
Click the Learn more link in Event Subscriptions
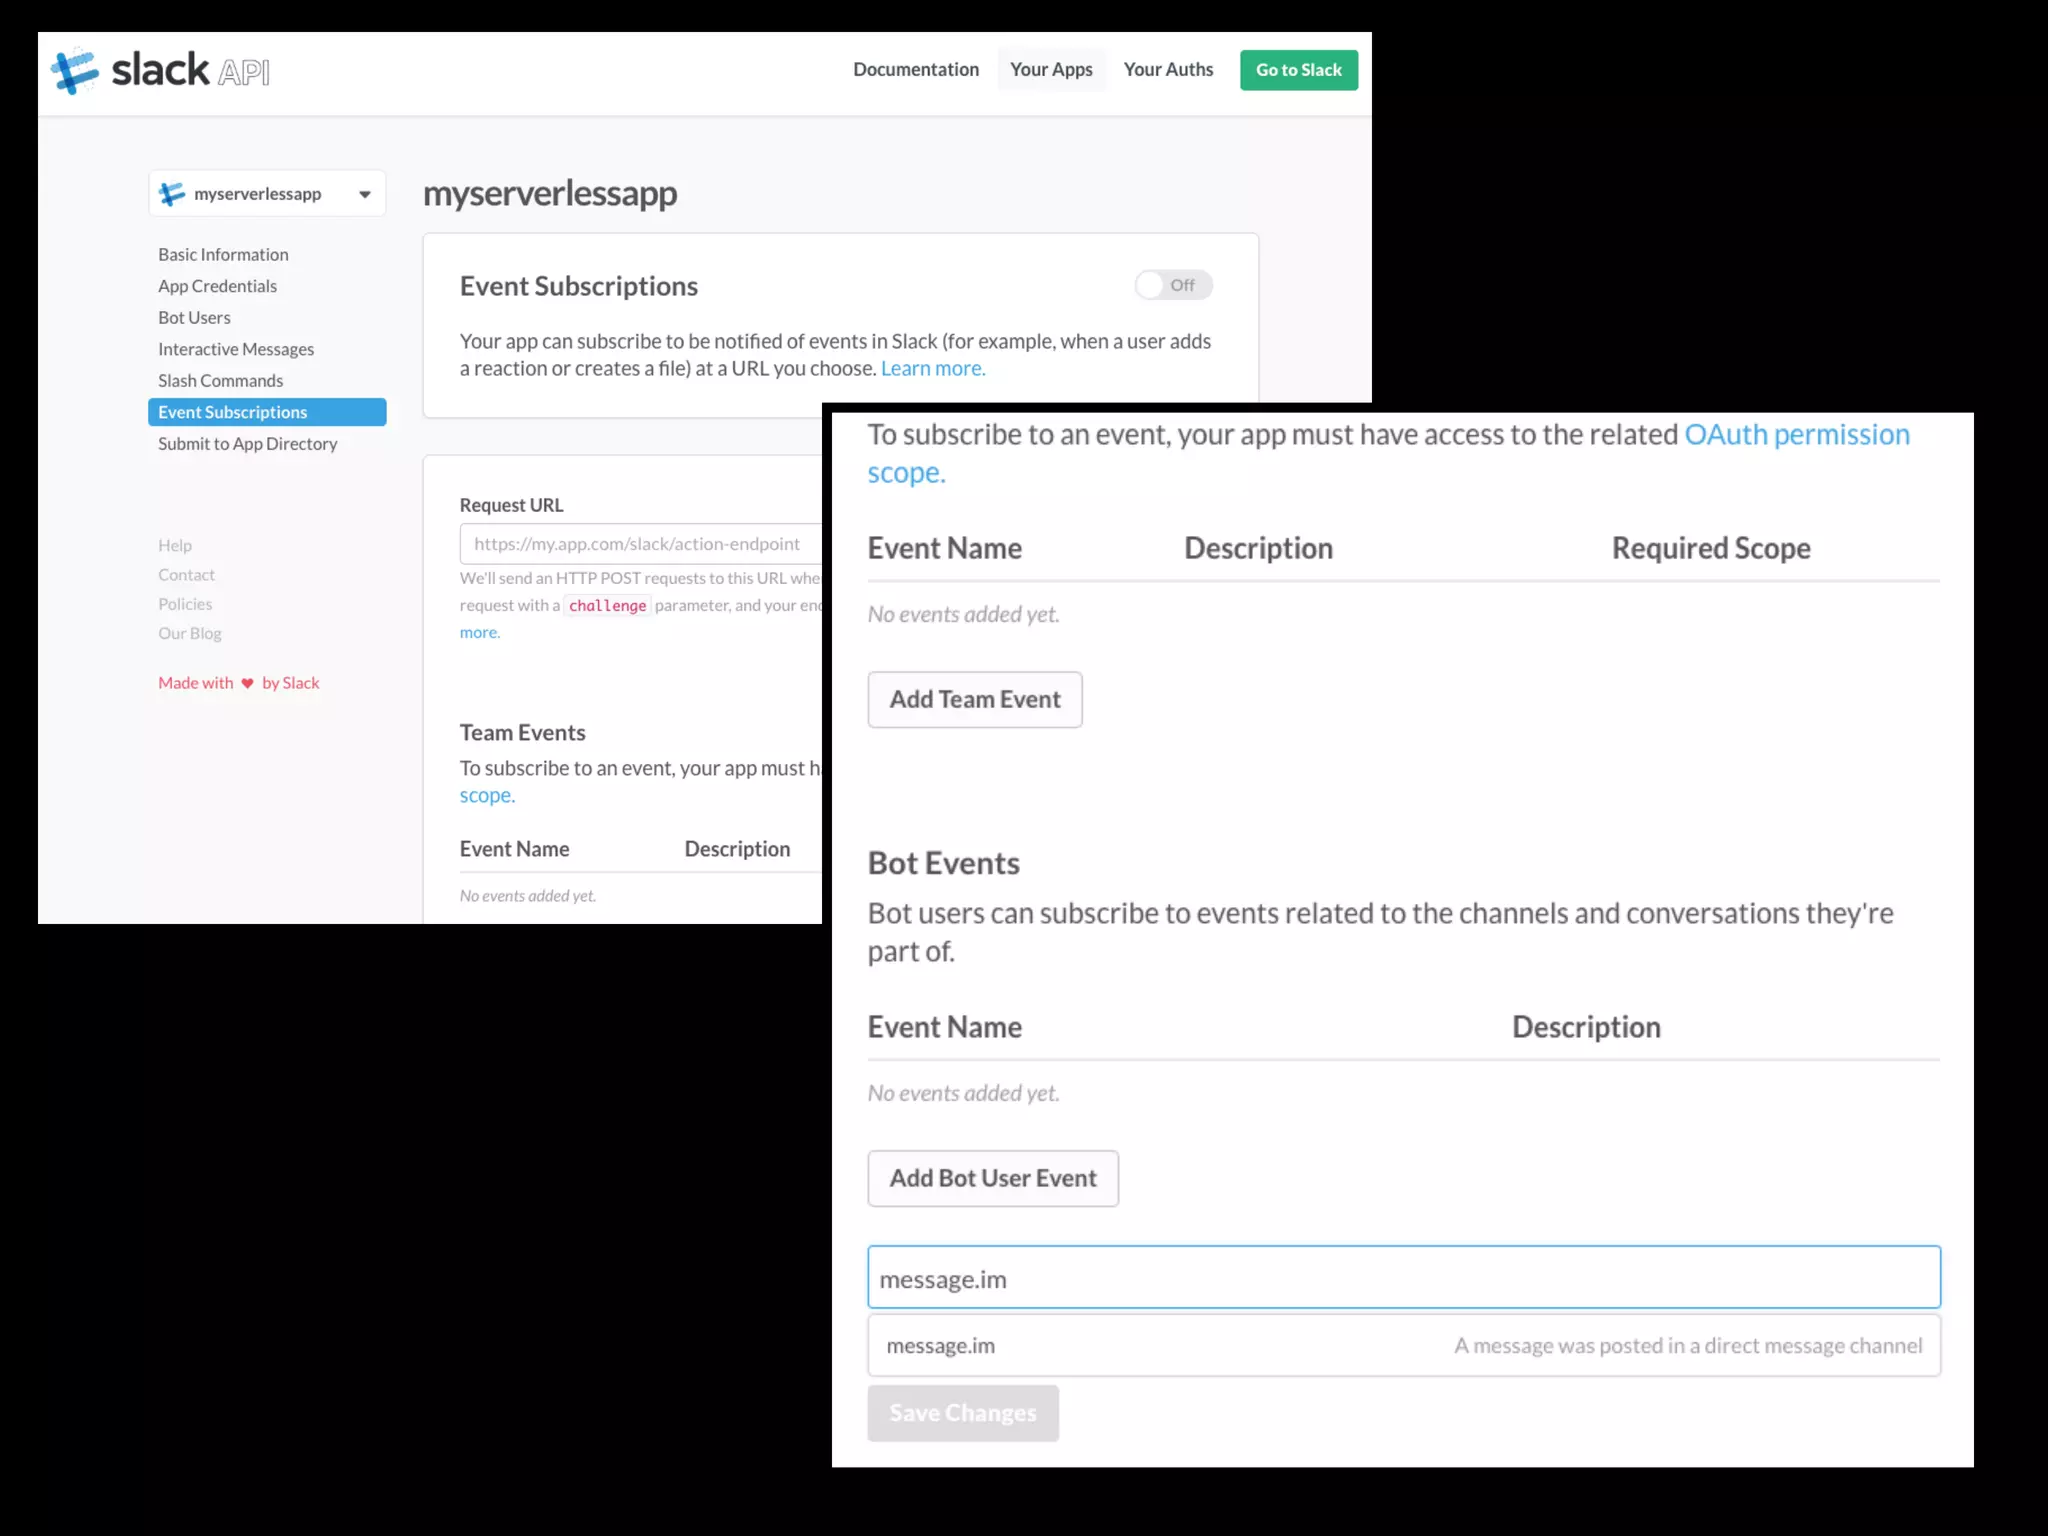click(x=933, y=368)
